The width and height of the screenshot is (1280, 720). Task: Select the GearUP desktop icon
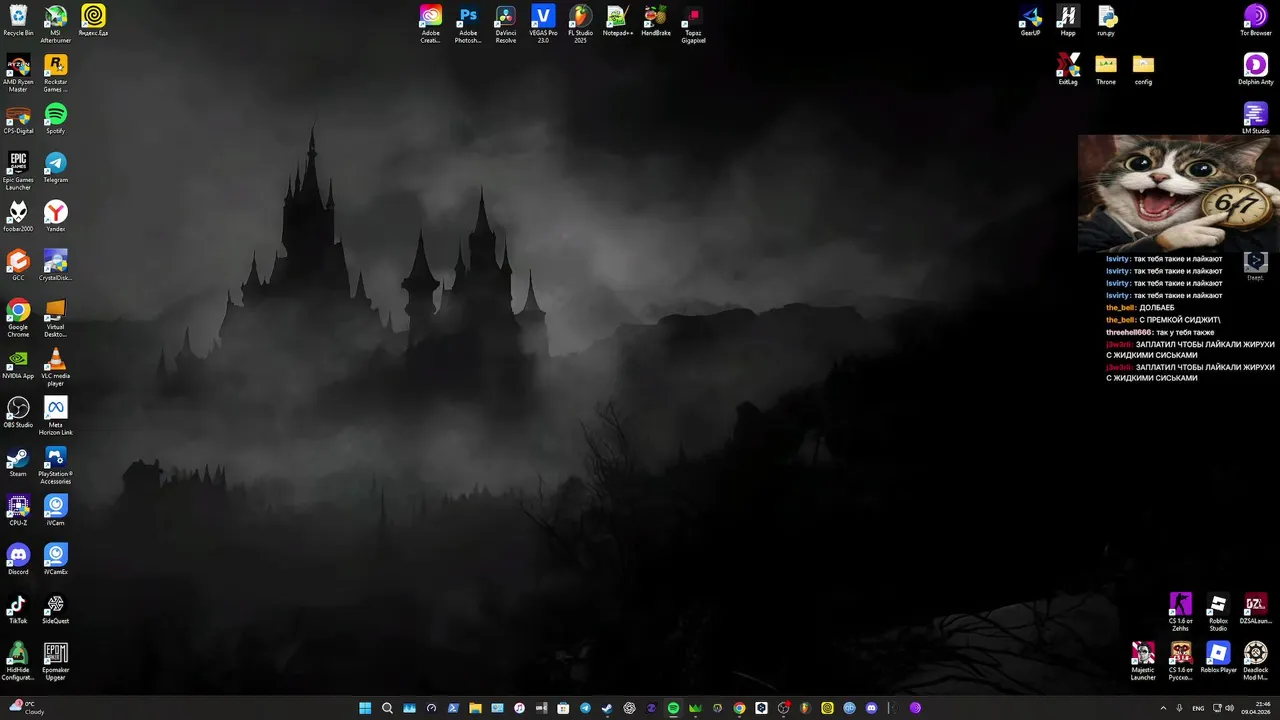(1031, 21)
